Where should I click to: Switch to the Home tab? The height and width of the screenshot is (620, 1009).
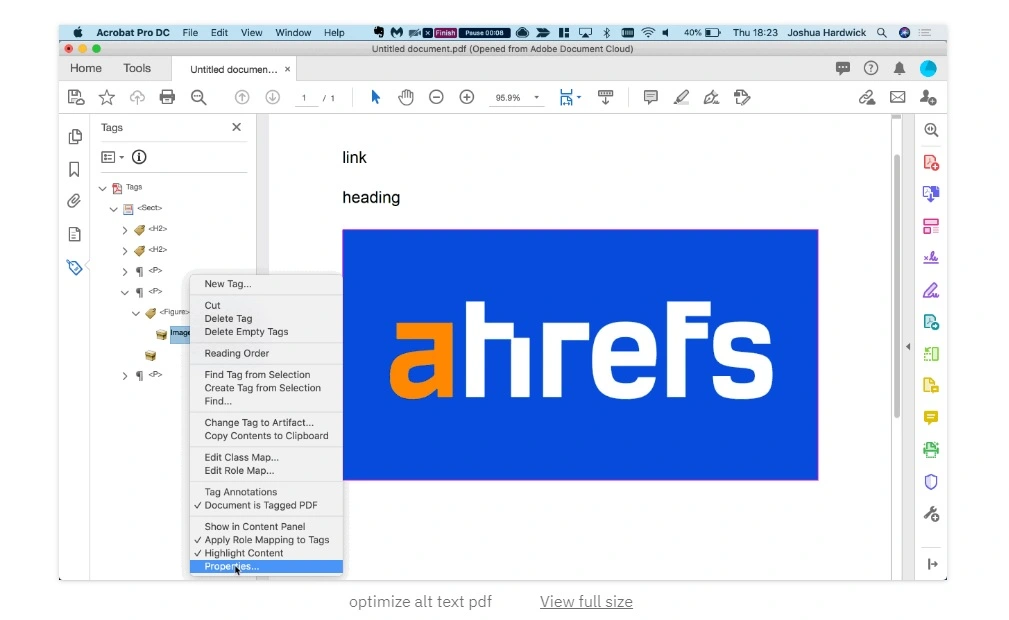coord(86,68)
